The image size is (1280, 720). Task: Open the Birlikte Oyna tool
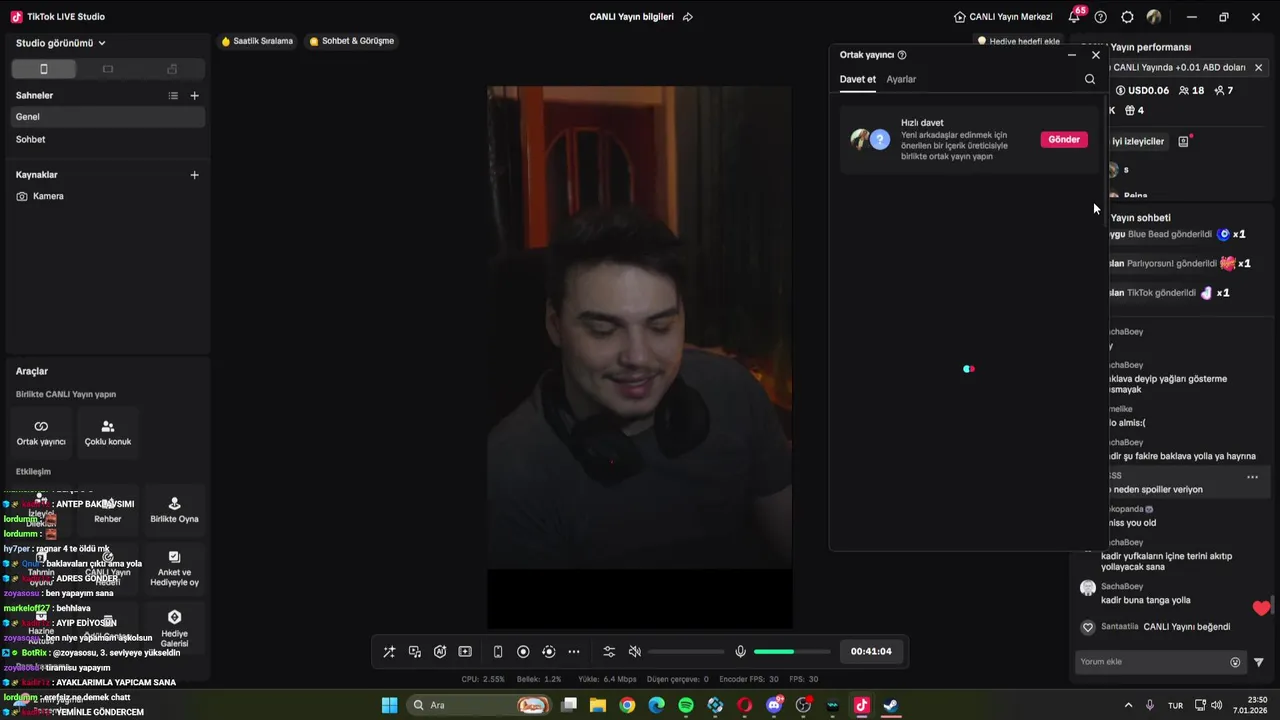point(174,510)
